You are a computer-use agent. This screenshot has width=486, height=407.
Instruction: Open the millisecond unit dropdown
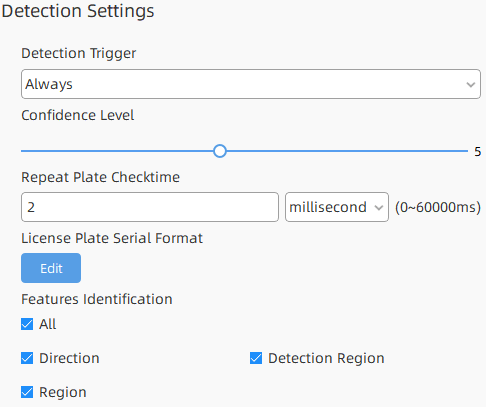tap(337, 207)
